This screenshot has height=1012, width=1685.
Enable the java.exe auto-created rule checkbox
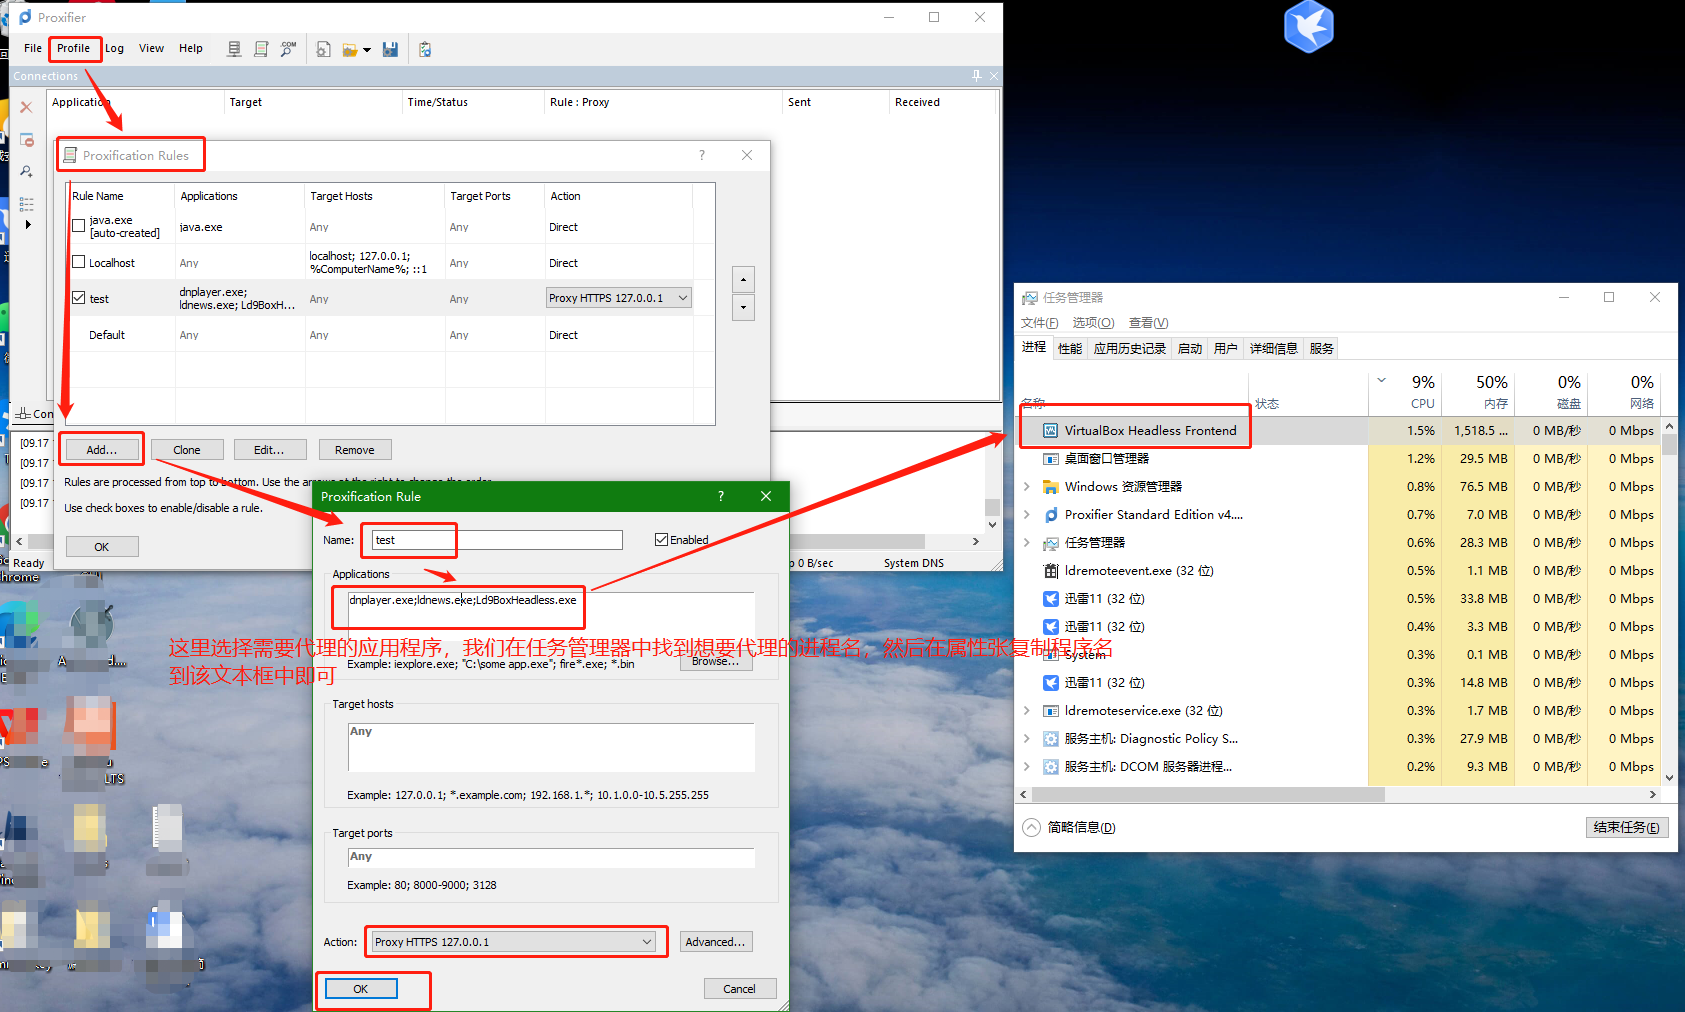[x=79, y=226]
